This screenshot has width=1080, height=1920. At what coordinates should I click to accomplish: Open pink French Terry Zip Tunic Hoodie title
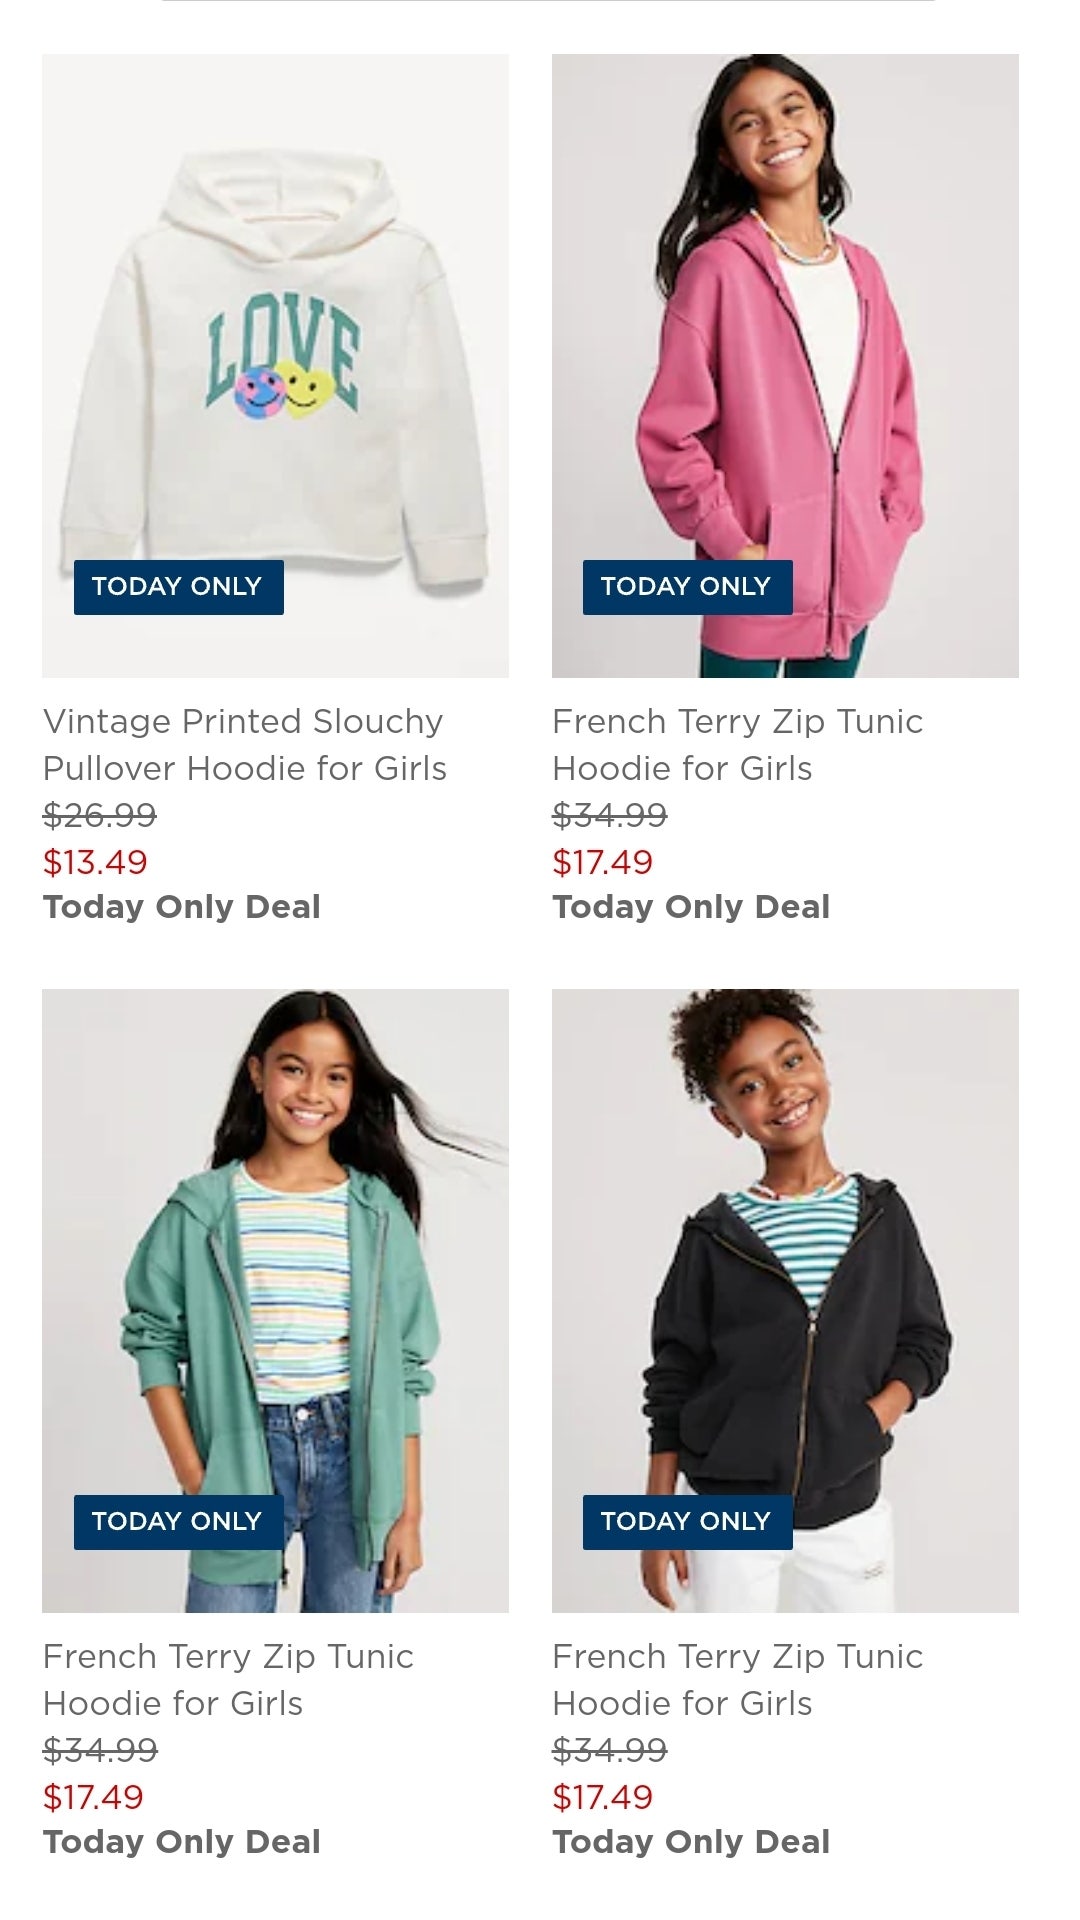[738, 745]
